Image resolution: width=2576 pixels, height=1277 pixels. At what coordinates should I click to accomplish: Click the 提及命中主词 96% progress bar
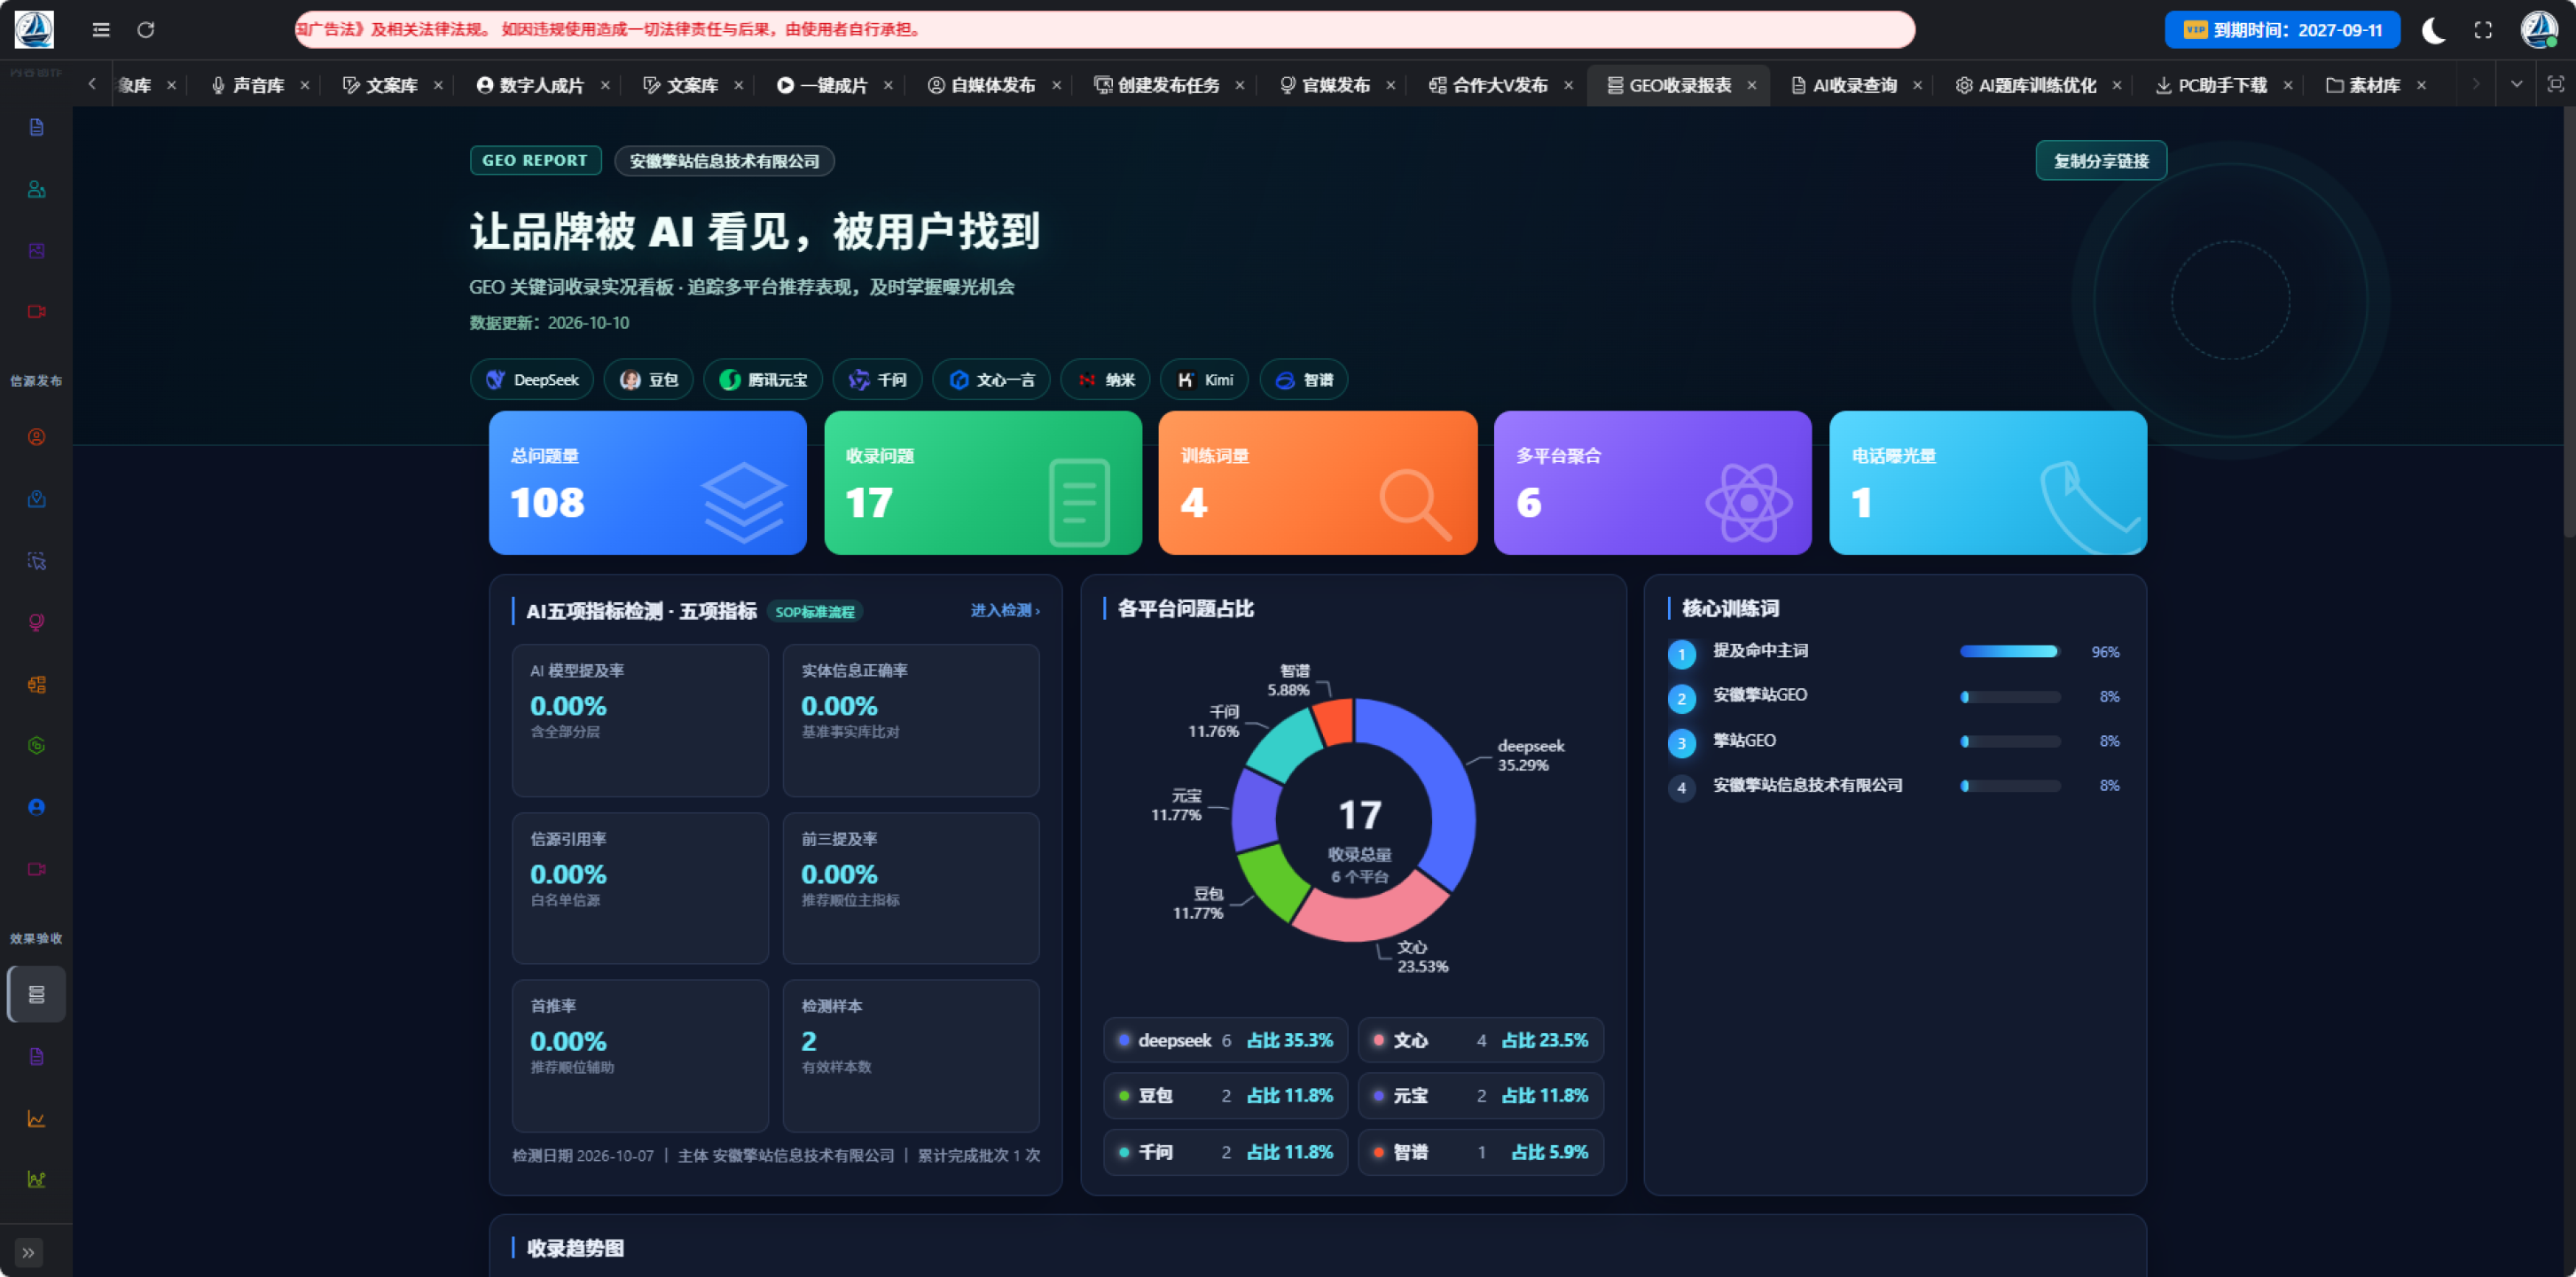2009,651
